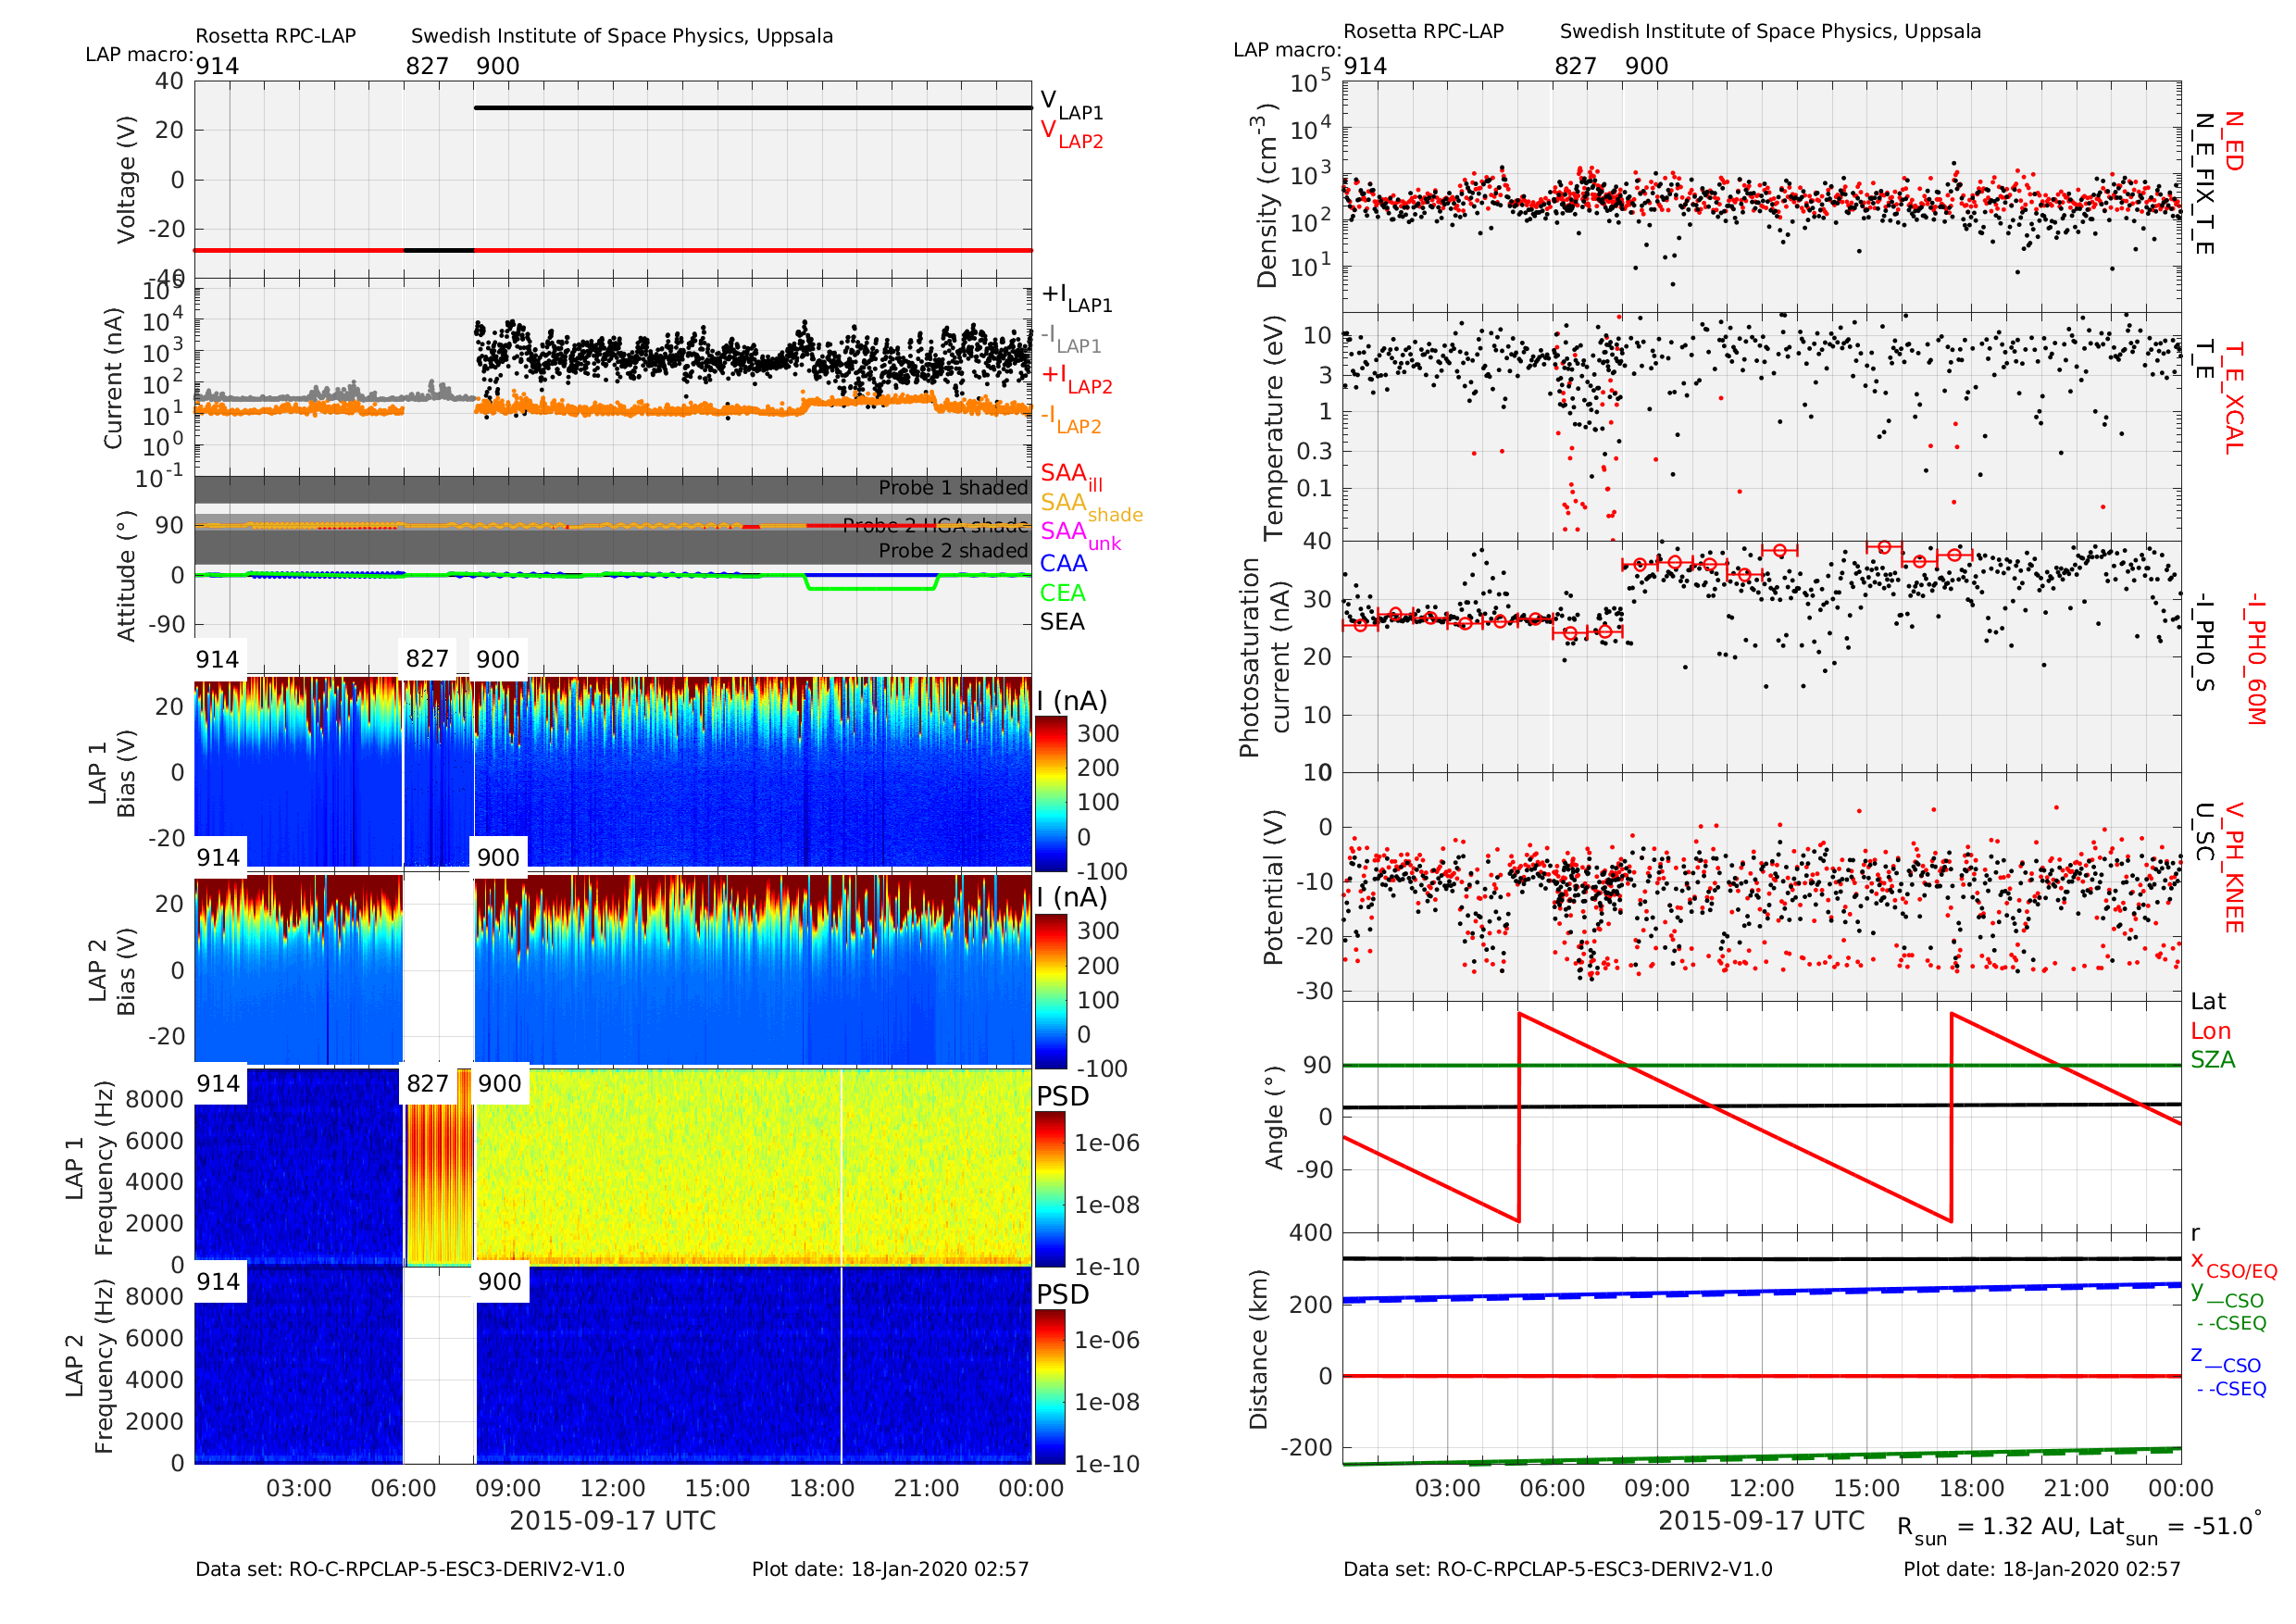The image size is (2296, 1624).
Task: Click the LAP 2 frequency PSD colorbar
Action: coord(1050,1387)
